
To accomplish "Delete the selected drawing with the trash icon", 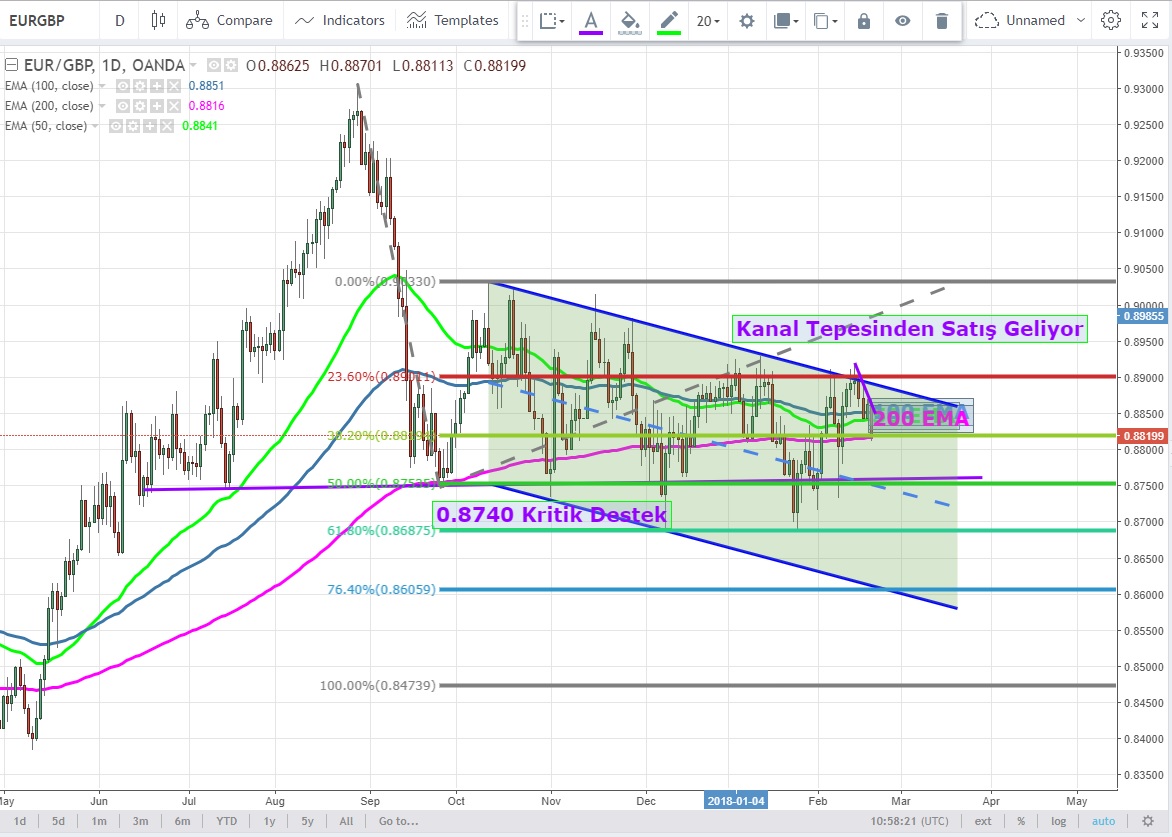I will click(x=942, y=21).
